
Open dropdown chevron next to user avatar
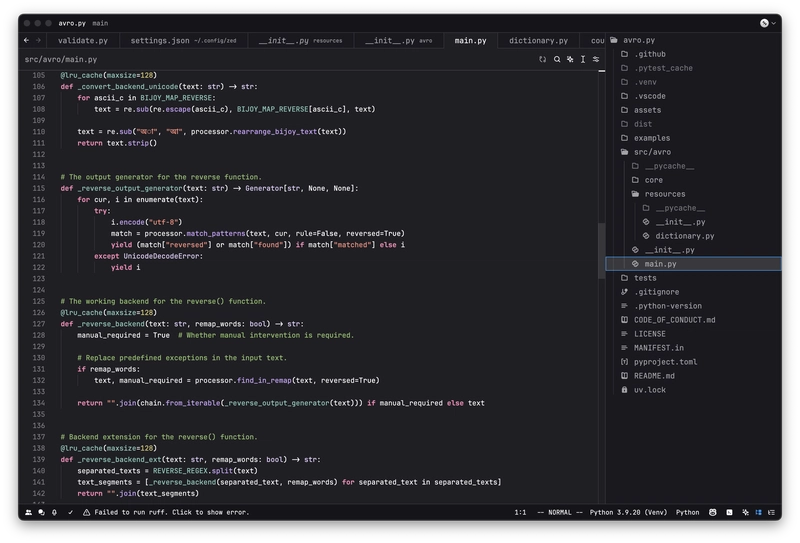(773, 23)
